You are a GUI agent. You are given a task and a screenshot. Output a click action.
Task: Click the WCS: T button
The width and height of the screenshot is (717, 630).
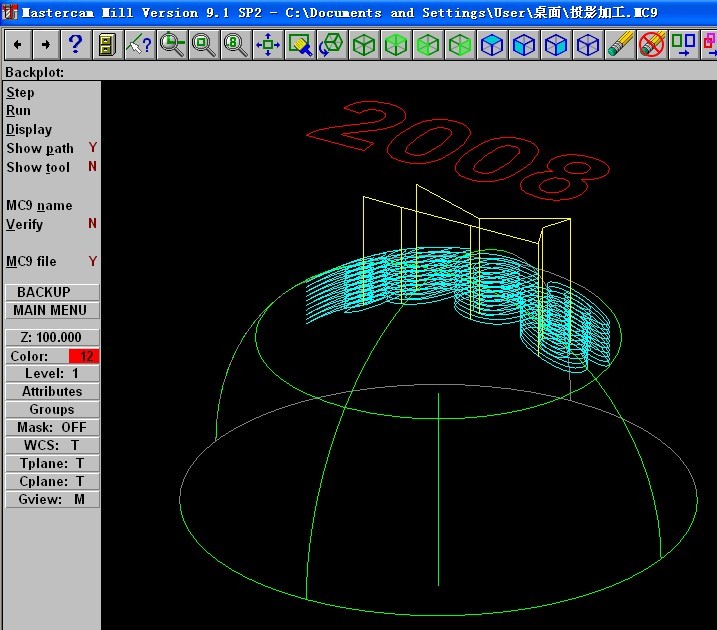(x=52, y=445)
